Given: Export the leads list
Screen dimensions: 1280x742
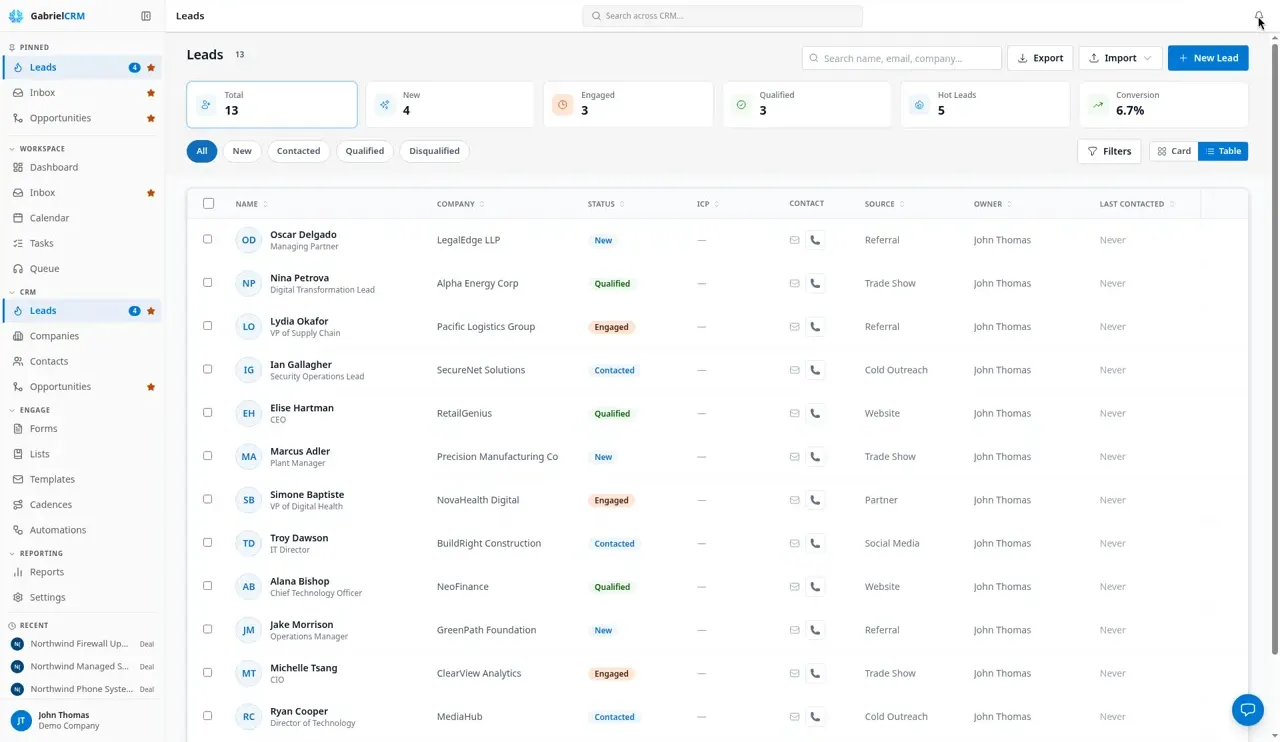Looking at the screenshot, I should click(1040, 58).
